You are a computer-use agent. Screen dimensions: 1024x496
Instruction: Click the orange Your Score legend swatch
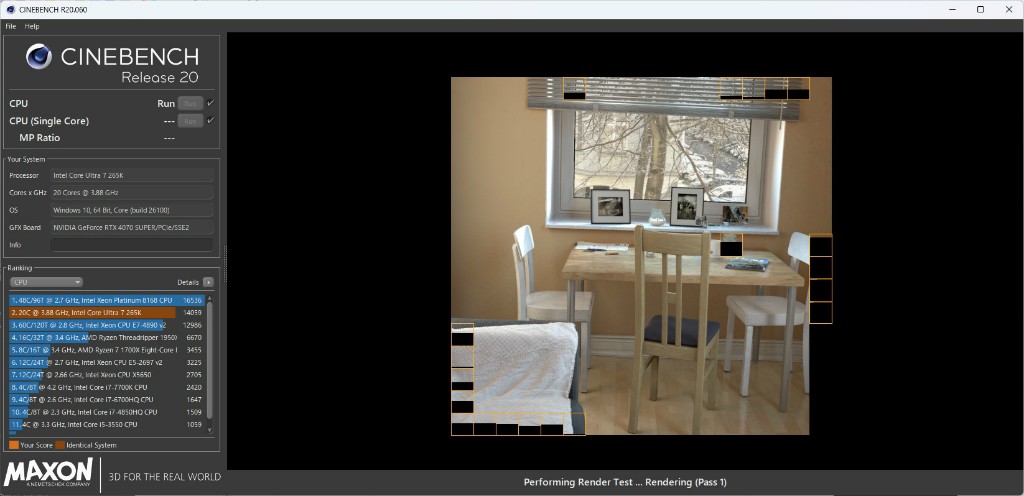point(14,445)
